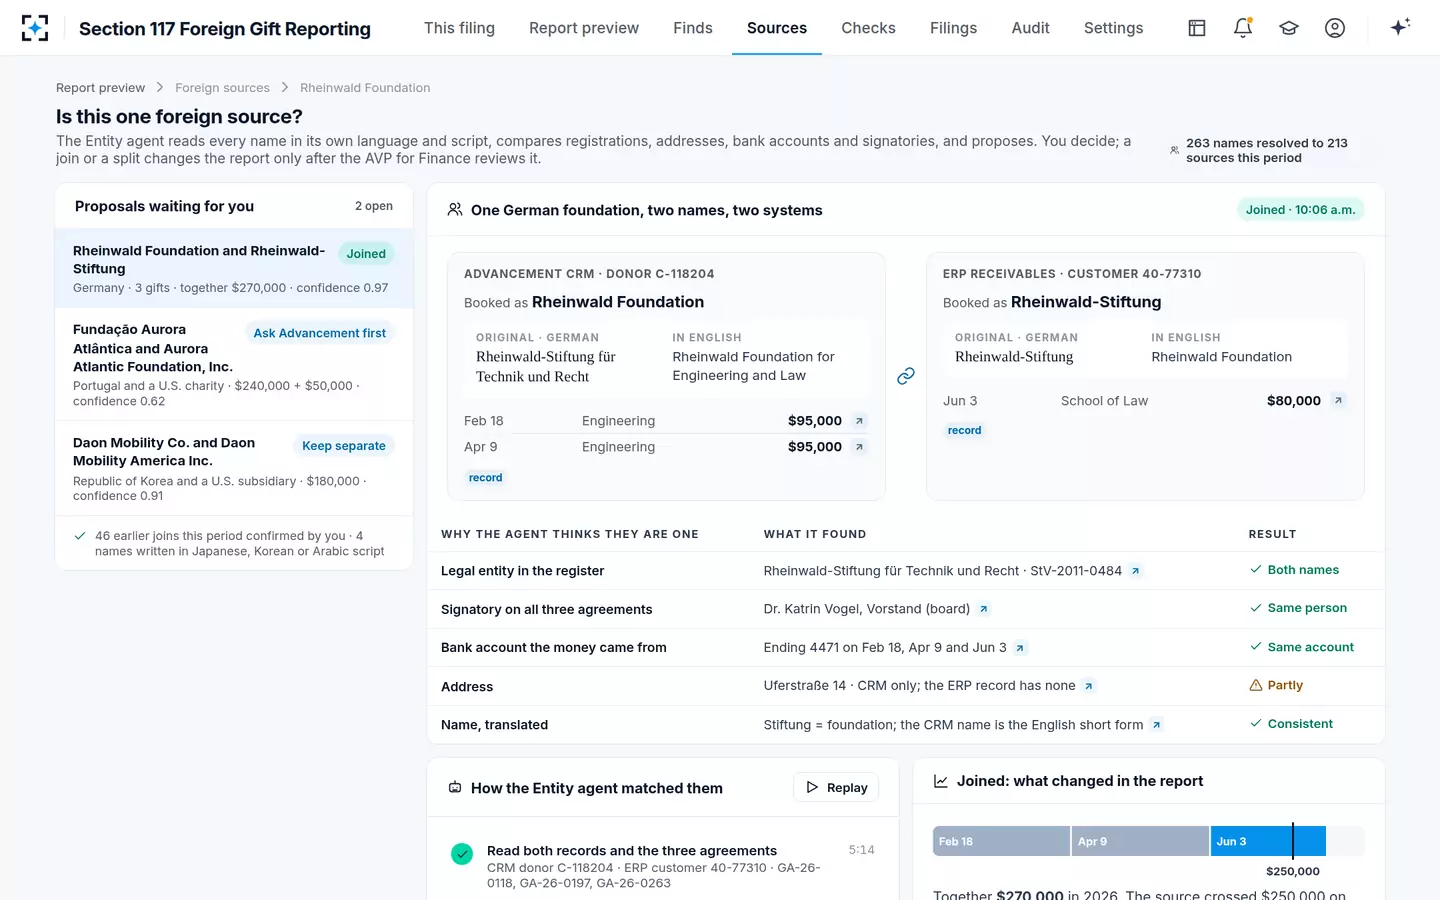This screenshot has height=900, width=1440.
Task: Open the Feb 18 Engineering gift arrow
Action: pos(859,421)
